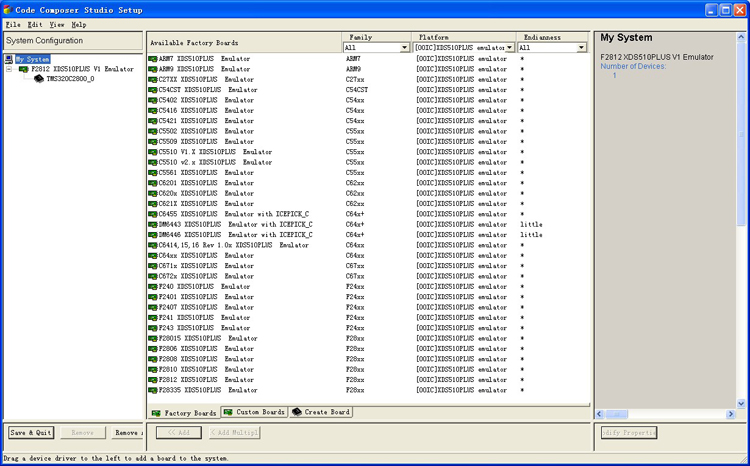Click the right pane scroll-up arrow

point(741,37)
